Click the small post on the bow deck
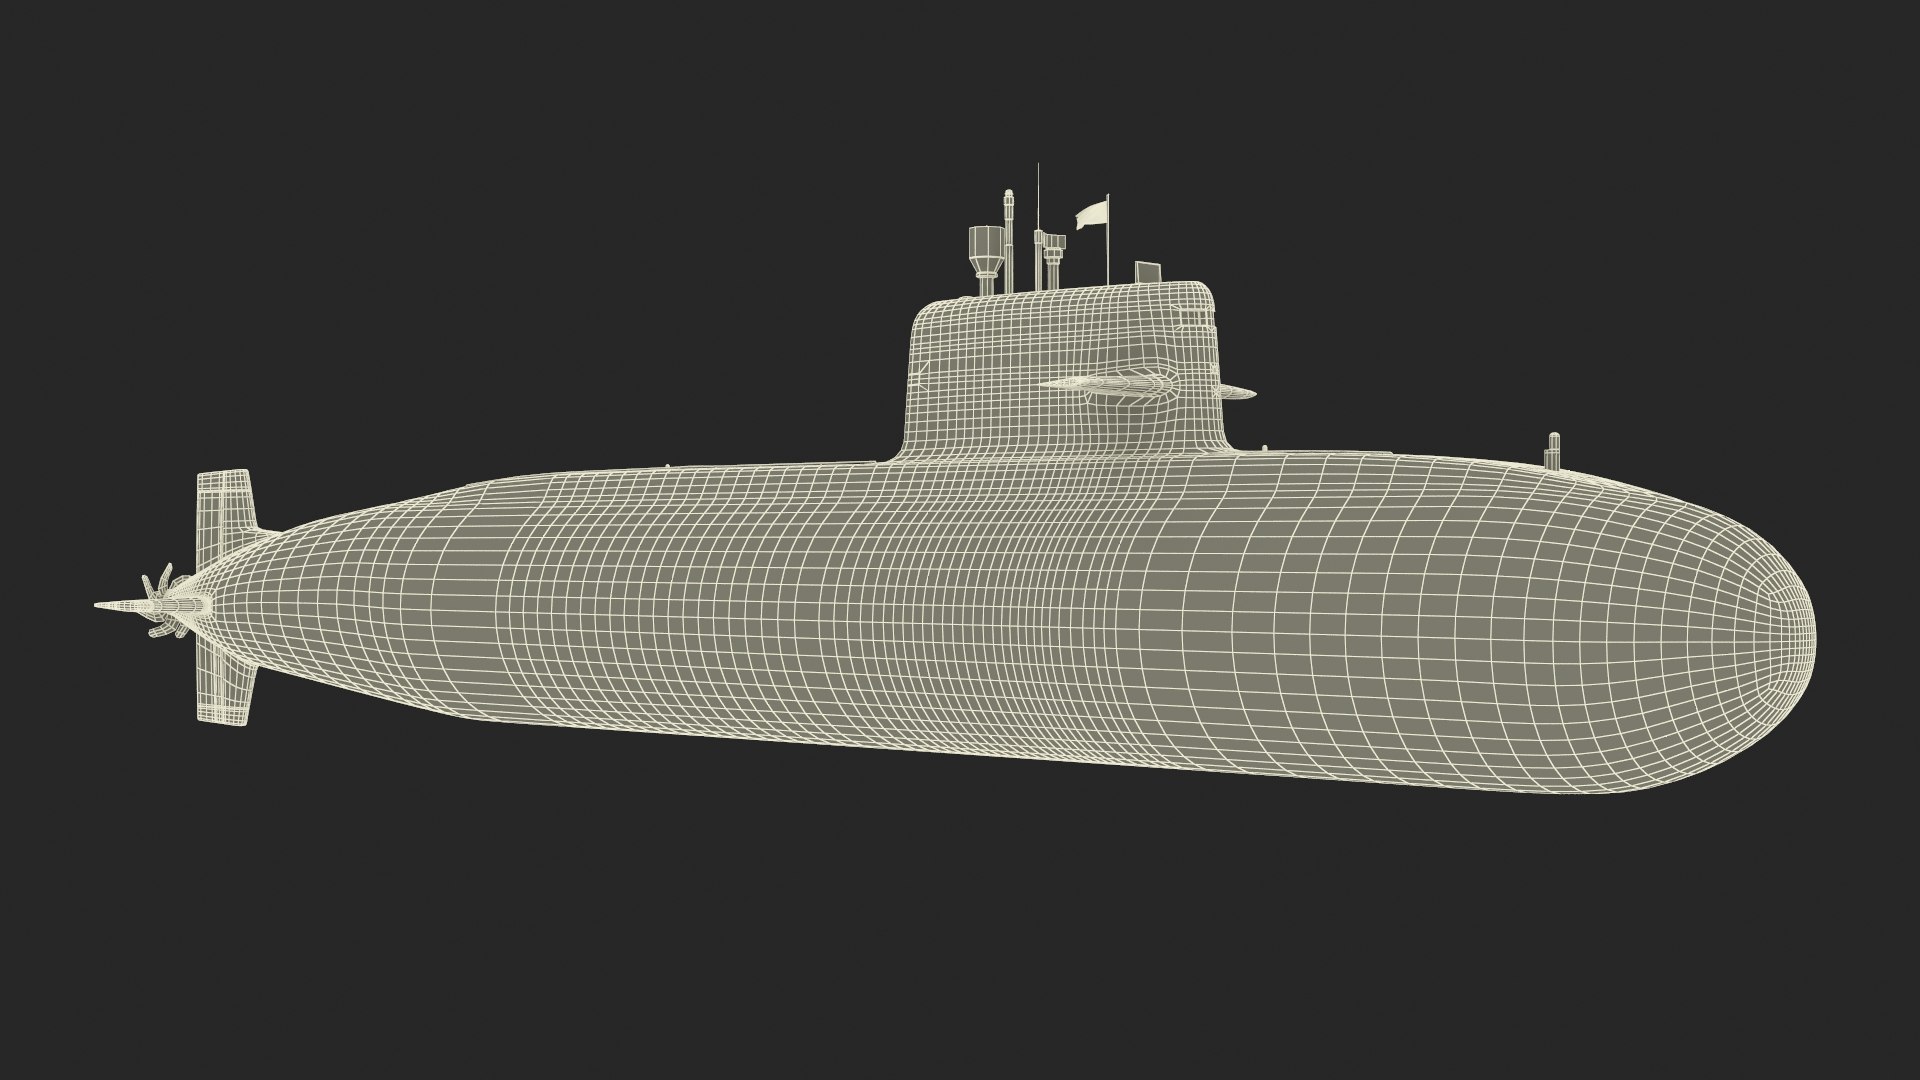 [x=1553, y=450]
